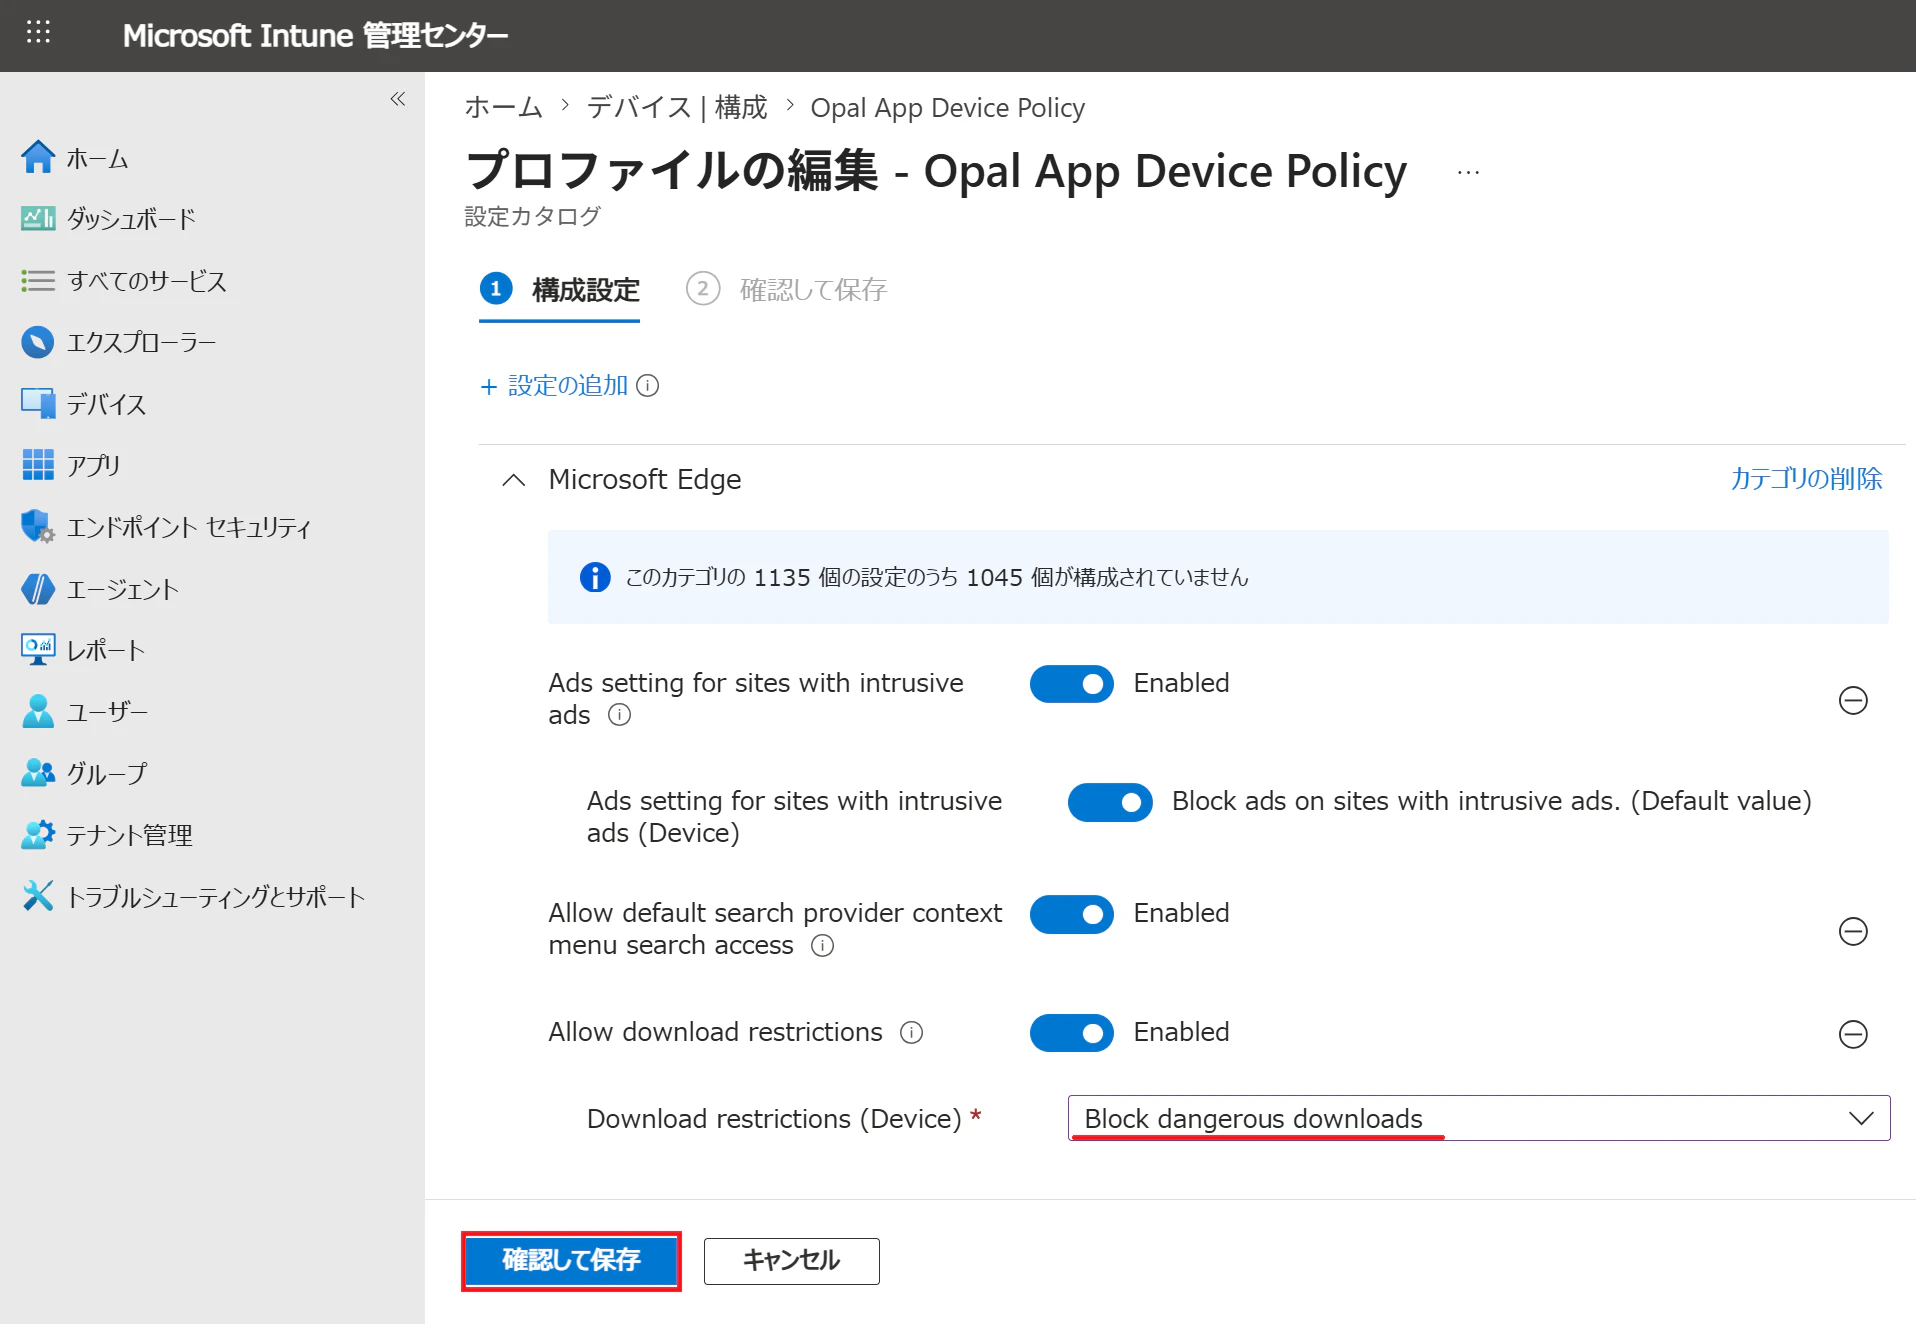1916x1324 pixels.
Task: Open the app launcher waffle icon
Action: pyautogui.click(x=38, y=32)
